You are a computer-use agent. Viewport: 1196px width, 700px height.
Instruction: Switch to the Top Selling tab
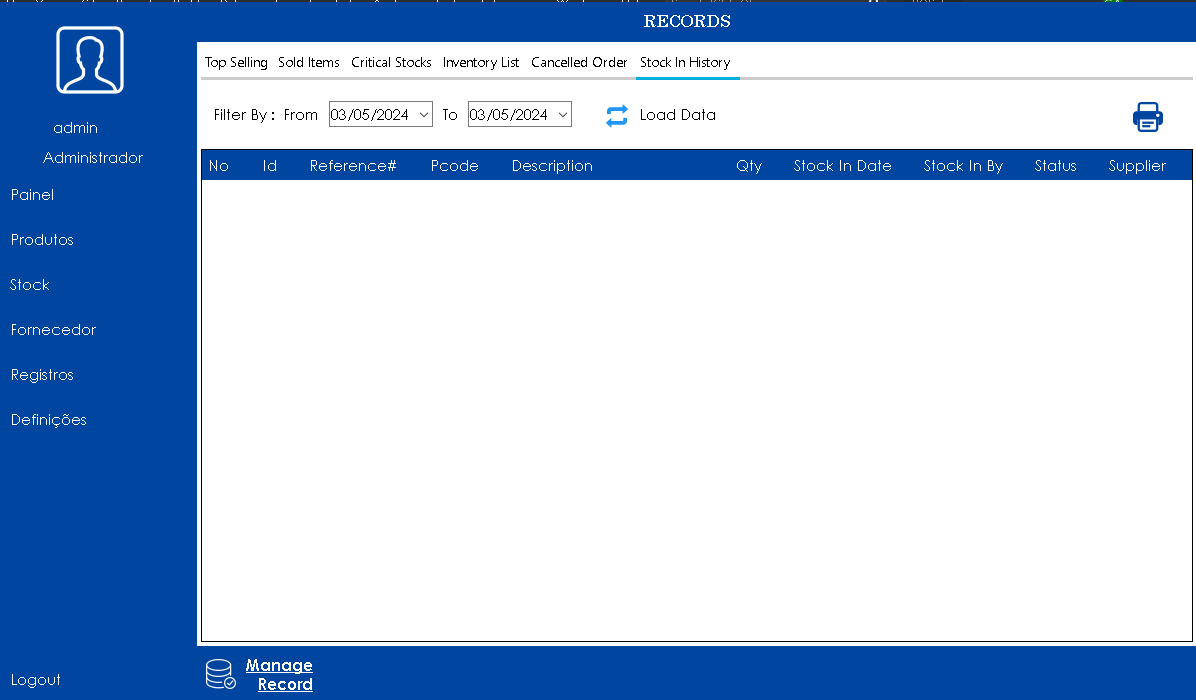click(x=236, y=62)
